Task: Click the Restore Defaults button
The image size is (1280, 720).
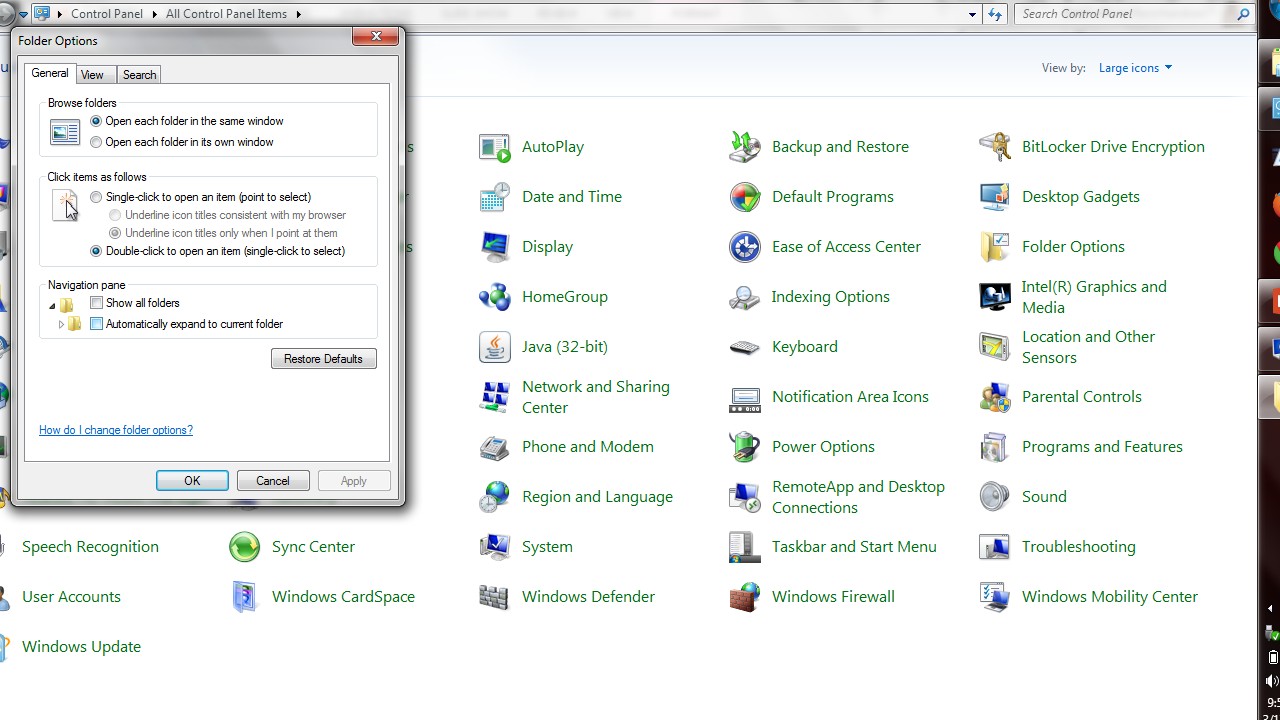Action: pos(323,359)
